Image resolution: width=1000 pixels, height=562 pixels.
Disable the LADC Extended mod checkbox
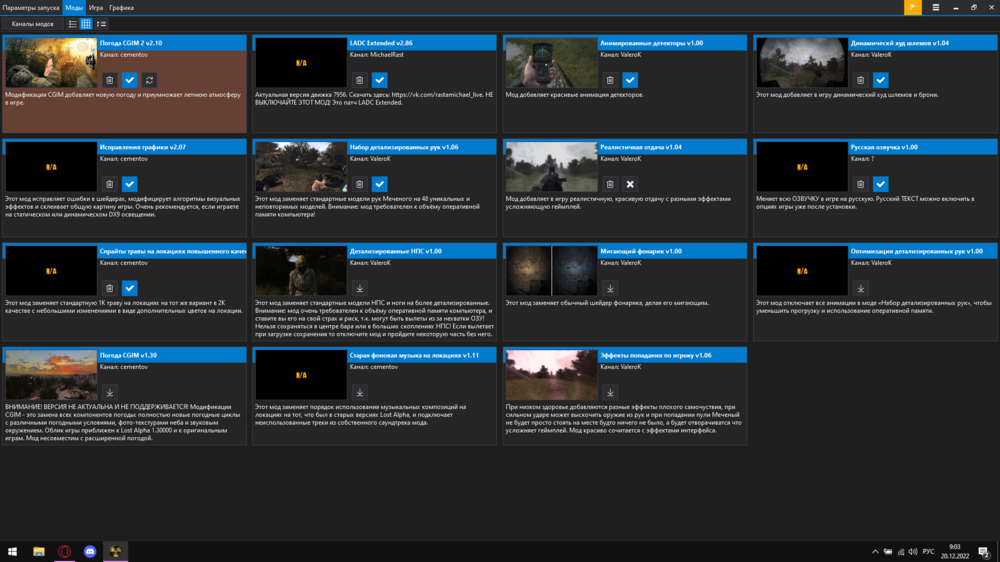point(380,80)
